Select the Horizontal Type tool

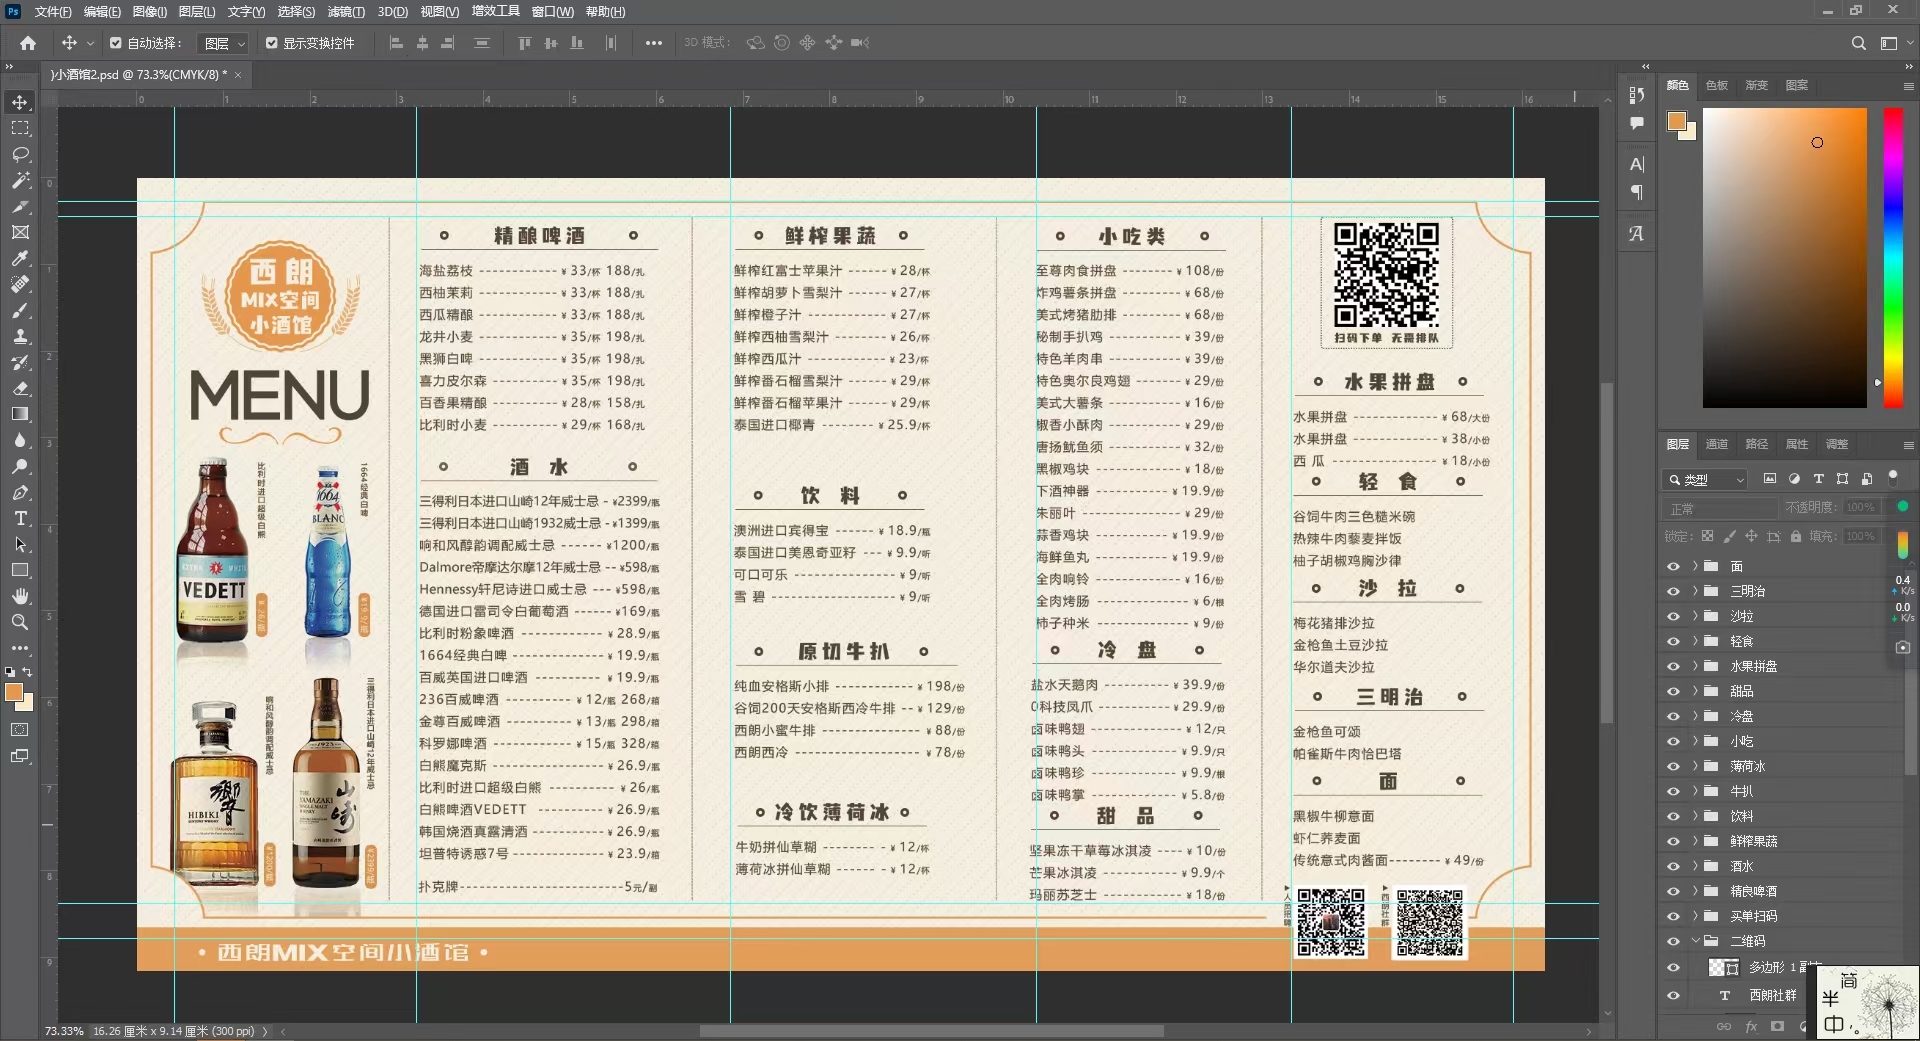point(20,518)
